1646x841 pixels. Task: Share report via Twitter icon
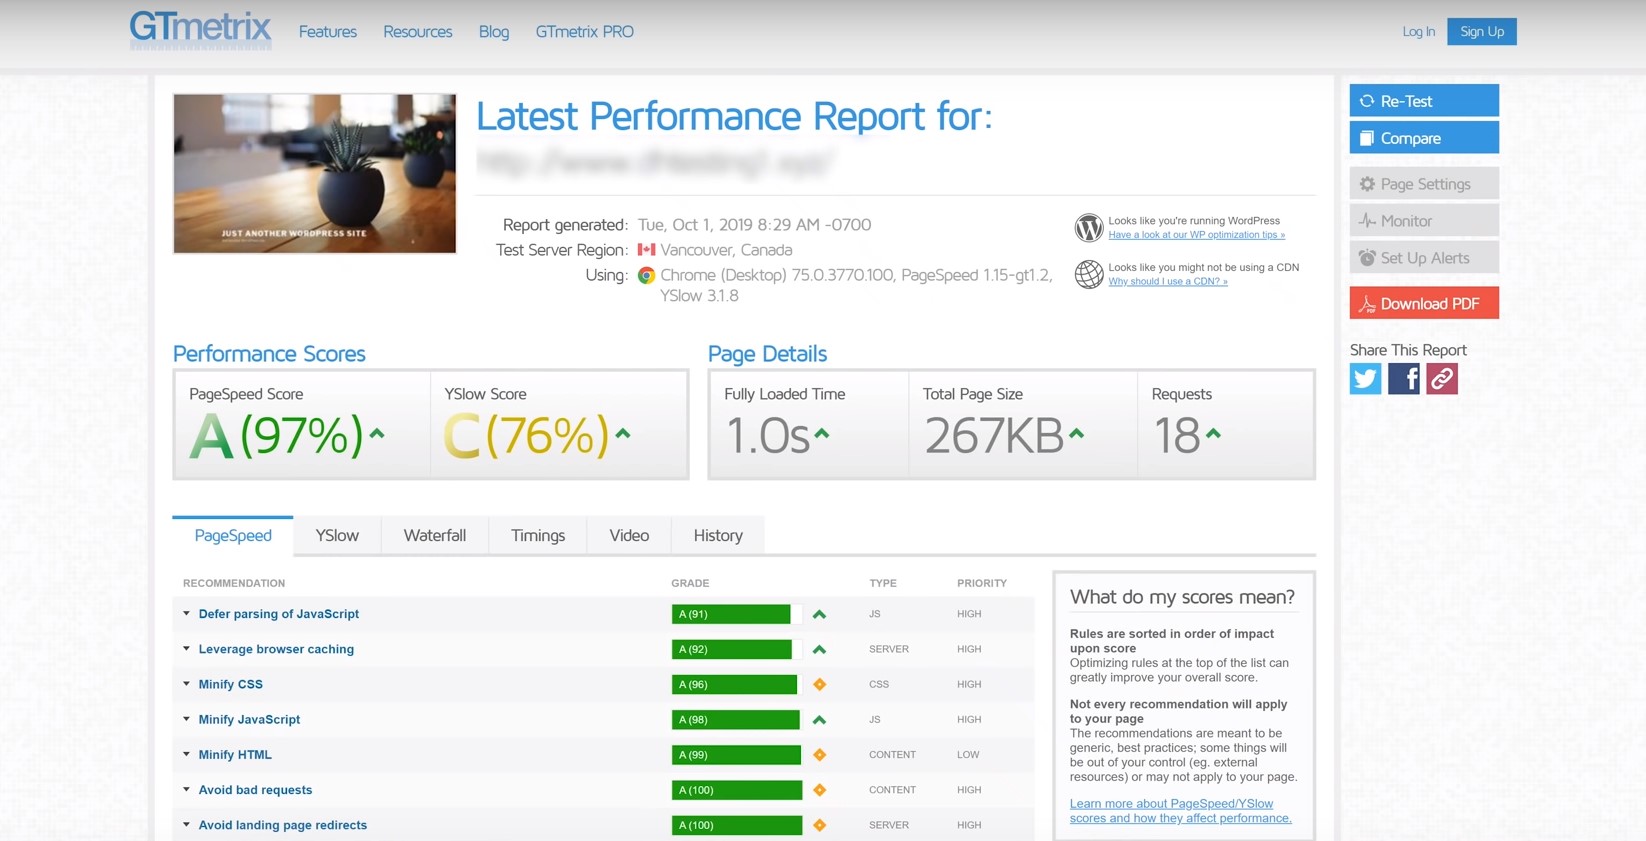(x=1365, y=379)
